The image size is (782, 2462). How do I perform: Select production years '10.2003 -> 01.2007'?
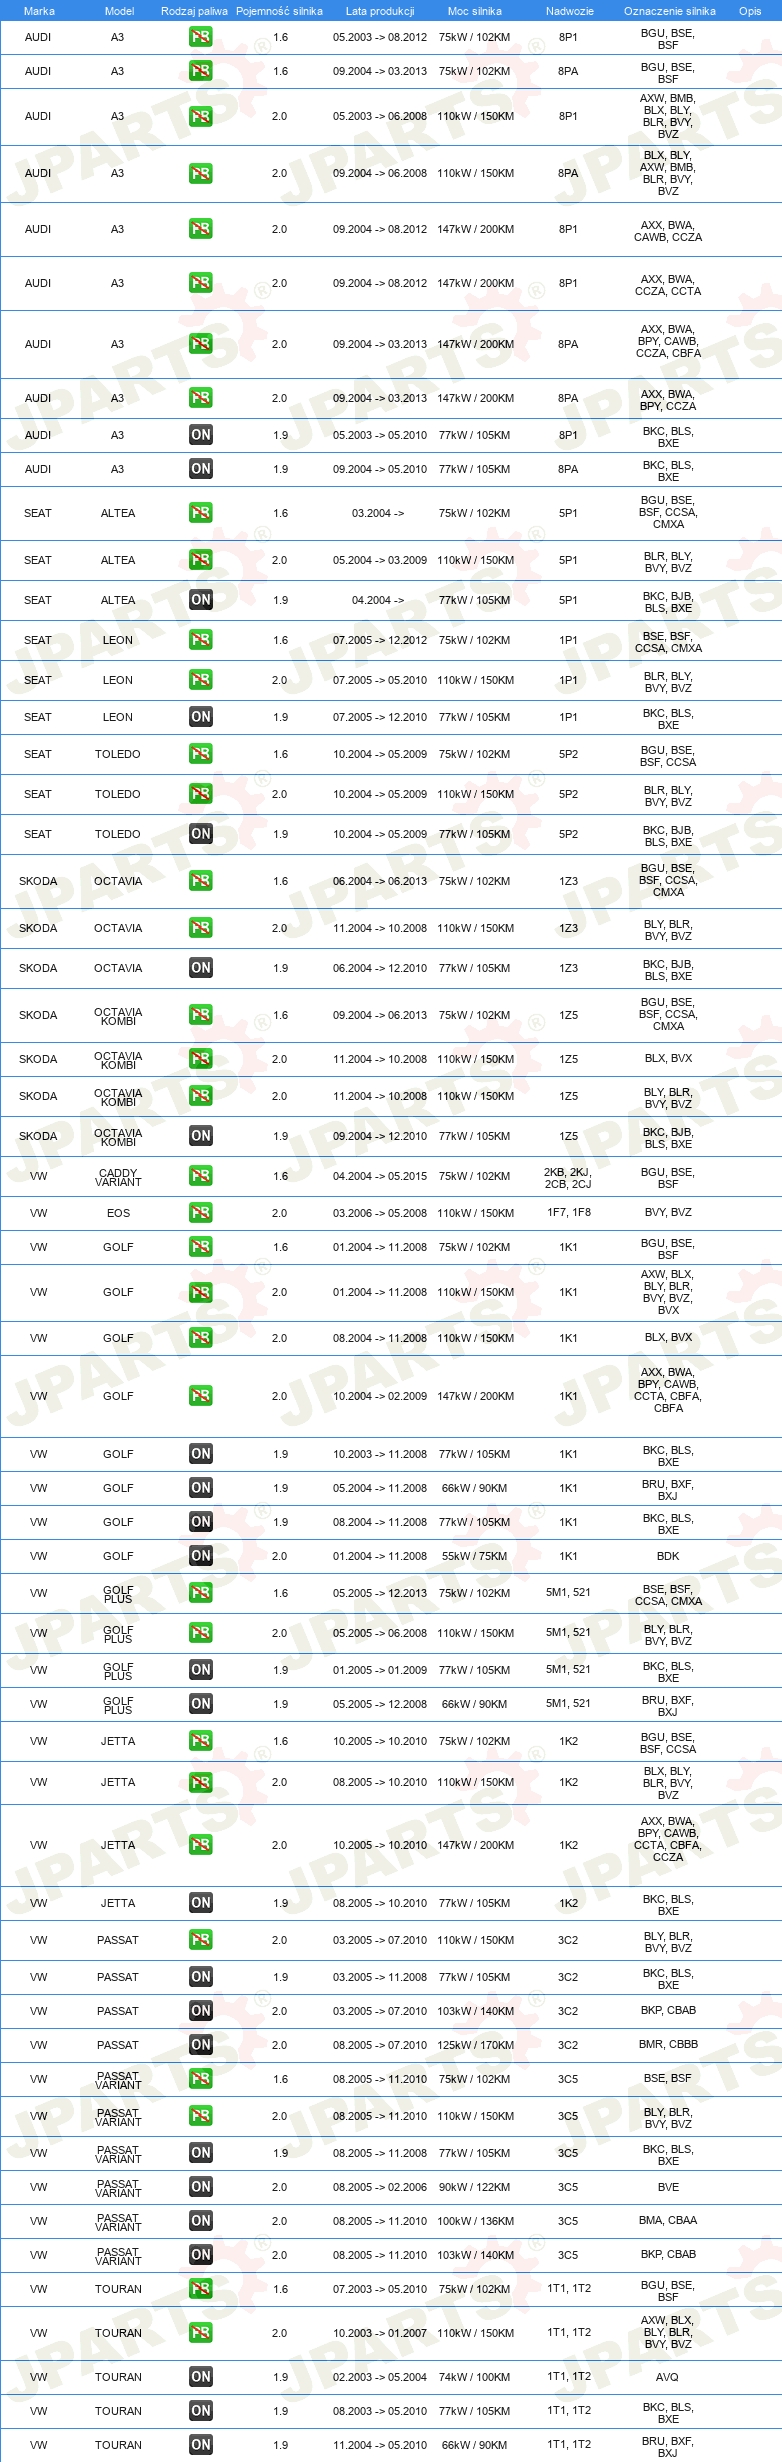coord(380,2333)
